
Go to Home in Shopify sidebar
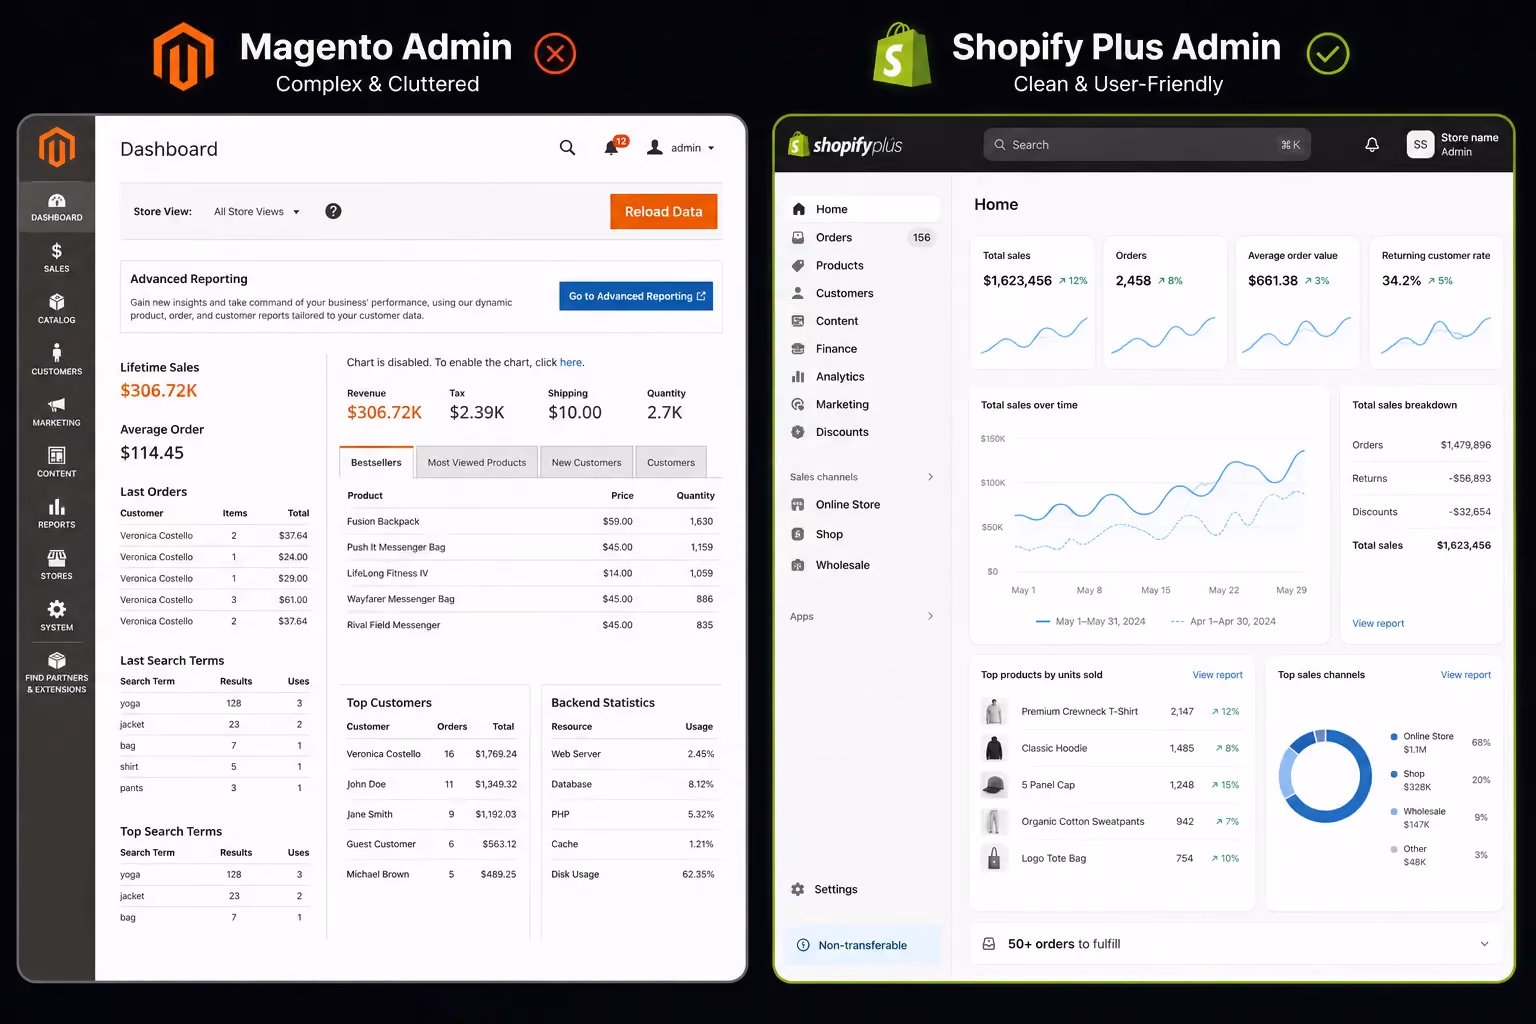tap(861, 209)
